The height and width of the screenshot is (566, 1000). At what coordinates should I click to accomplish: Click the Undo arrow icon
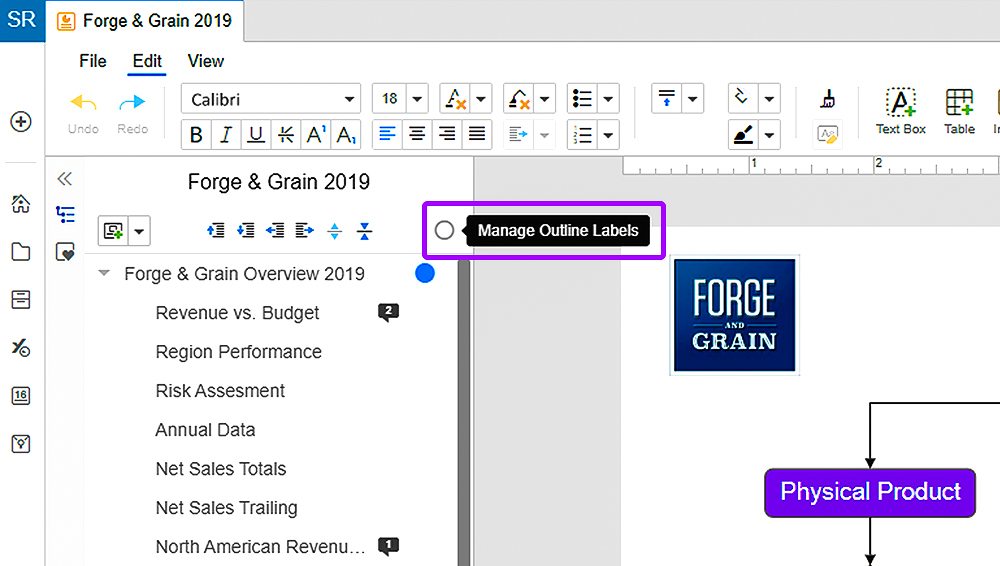pyautogui.click(x=84, y=102)
